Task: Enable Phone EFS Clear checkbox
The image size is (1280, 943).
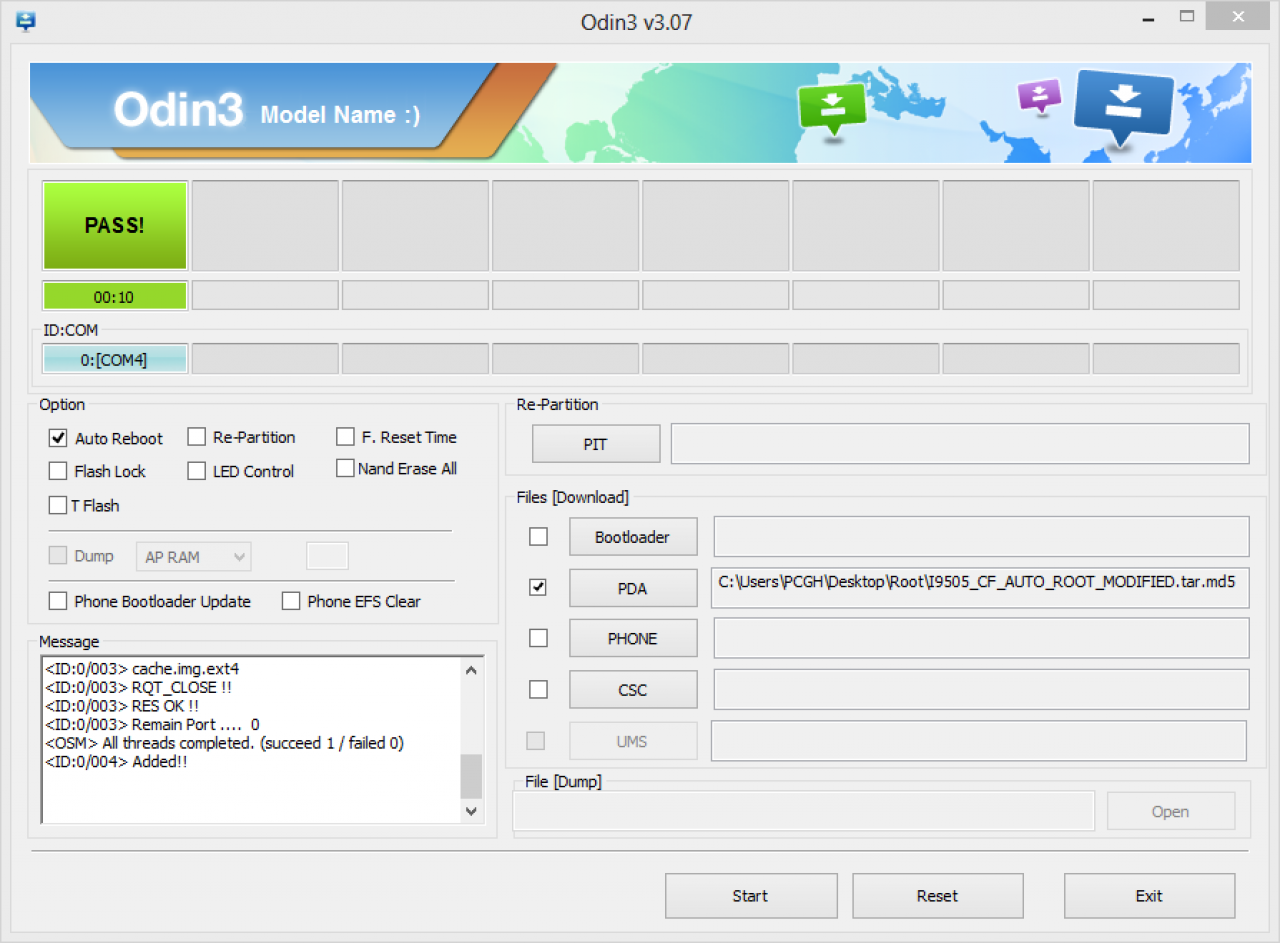Action: (x=291, y=601)
